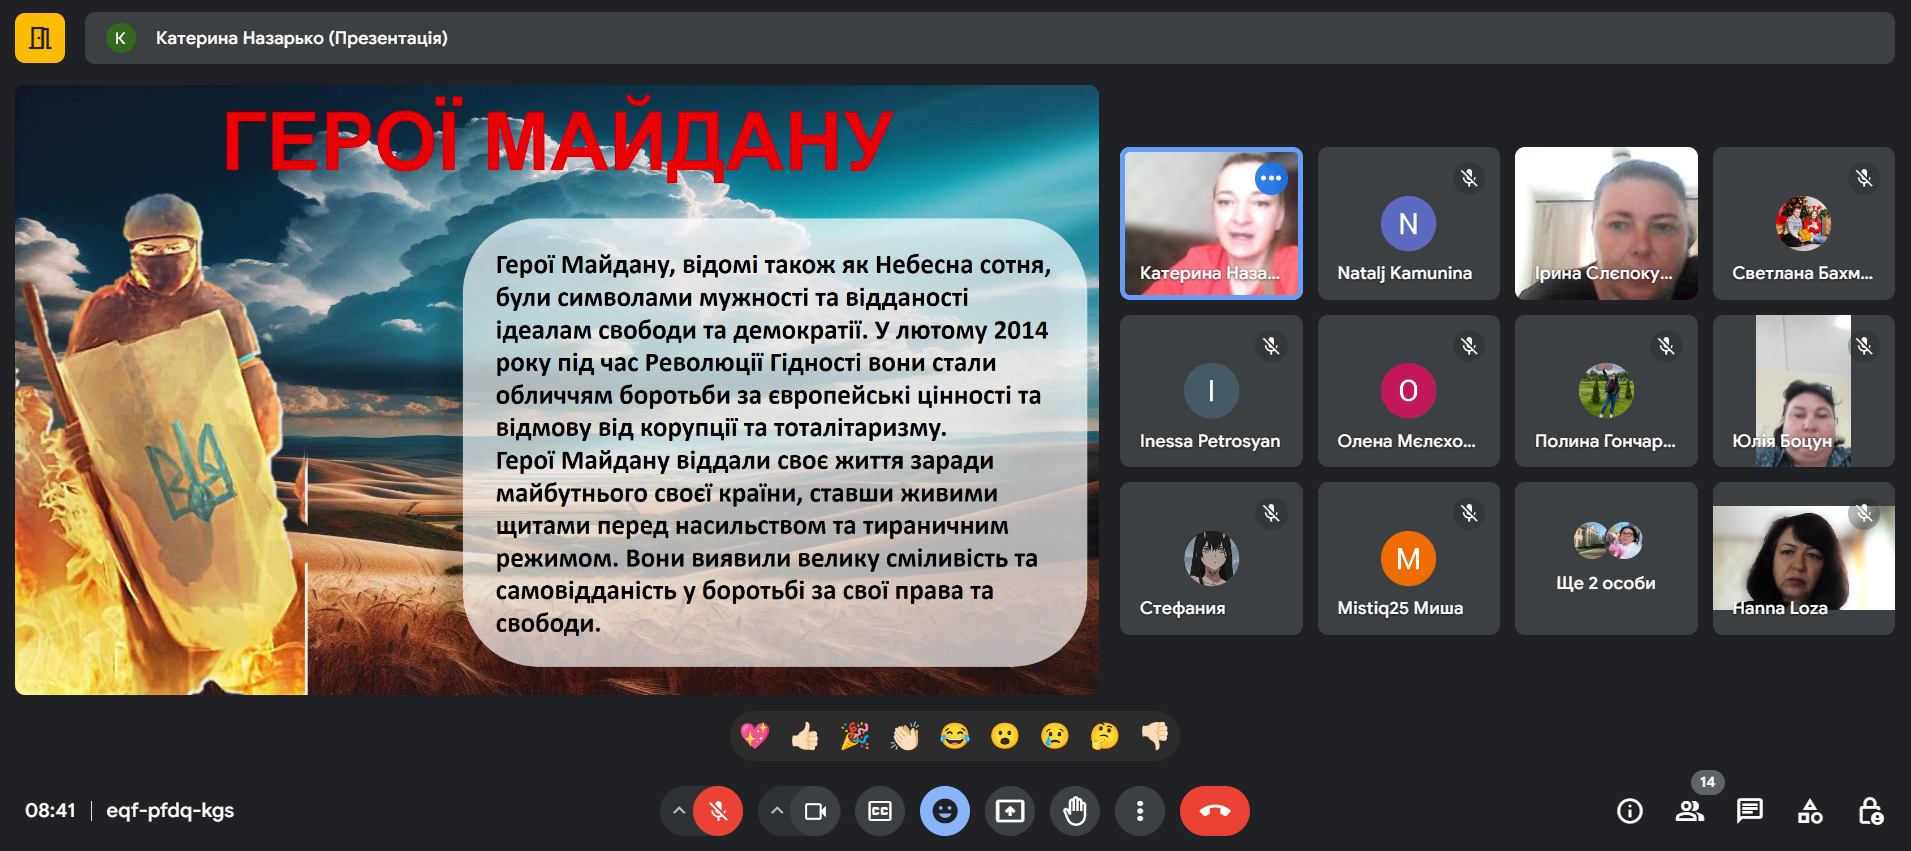Open the chat with everyone panel
1911x851 pixels.
pos(1749,811)
